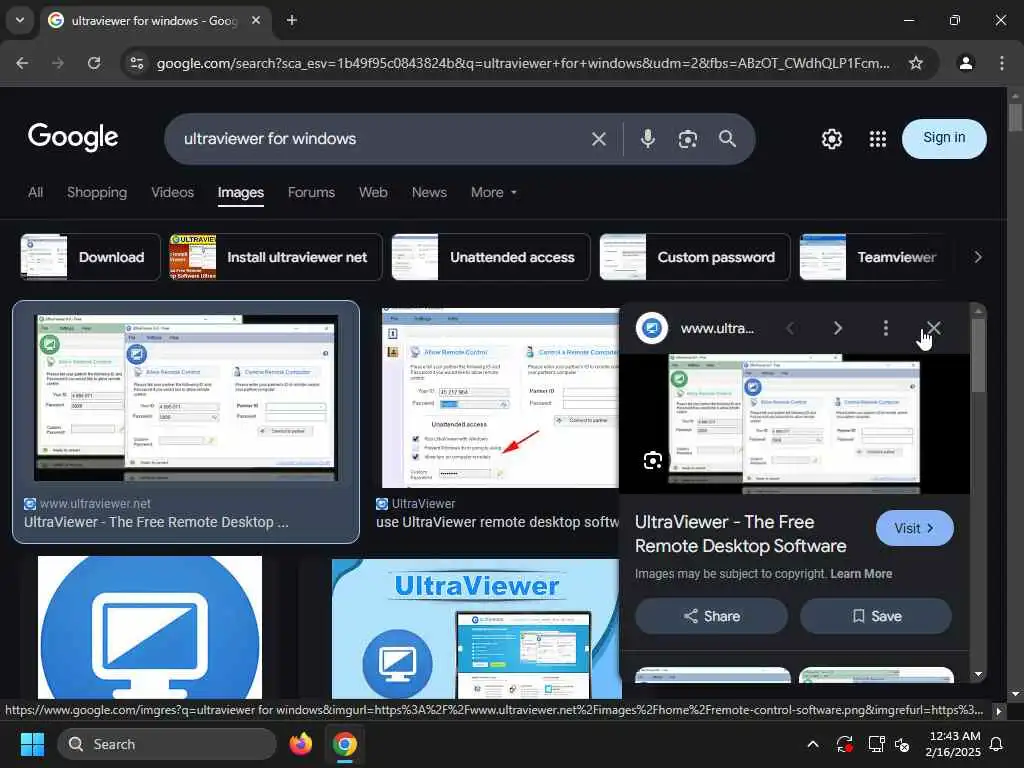
Task: Search inside image with lens icon
Action: pos(652,460)
